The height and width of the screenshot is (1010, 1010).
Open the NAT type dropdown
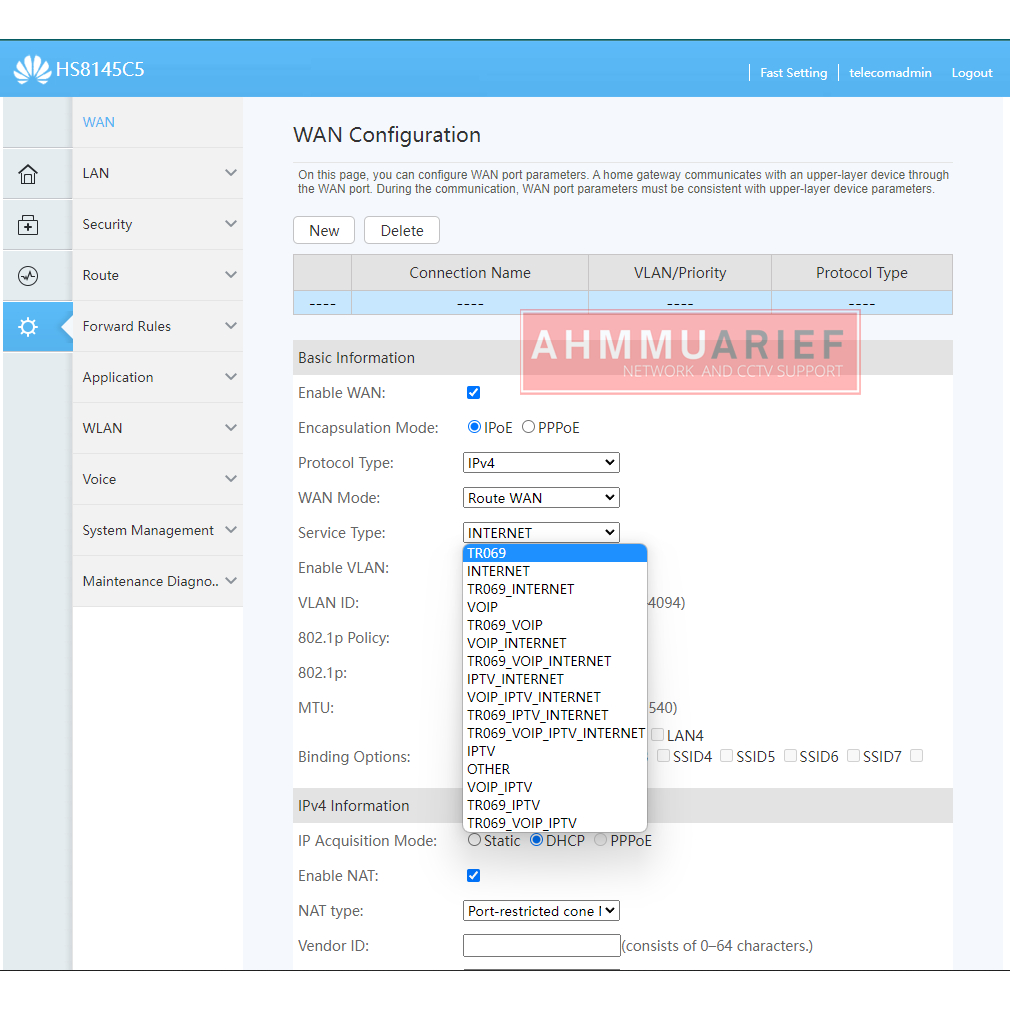tap(541, 911)
